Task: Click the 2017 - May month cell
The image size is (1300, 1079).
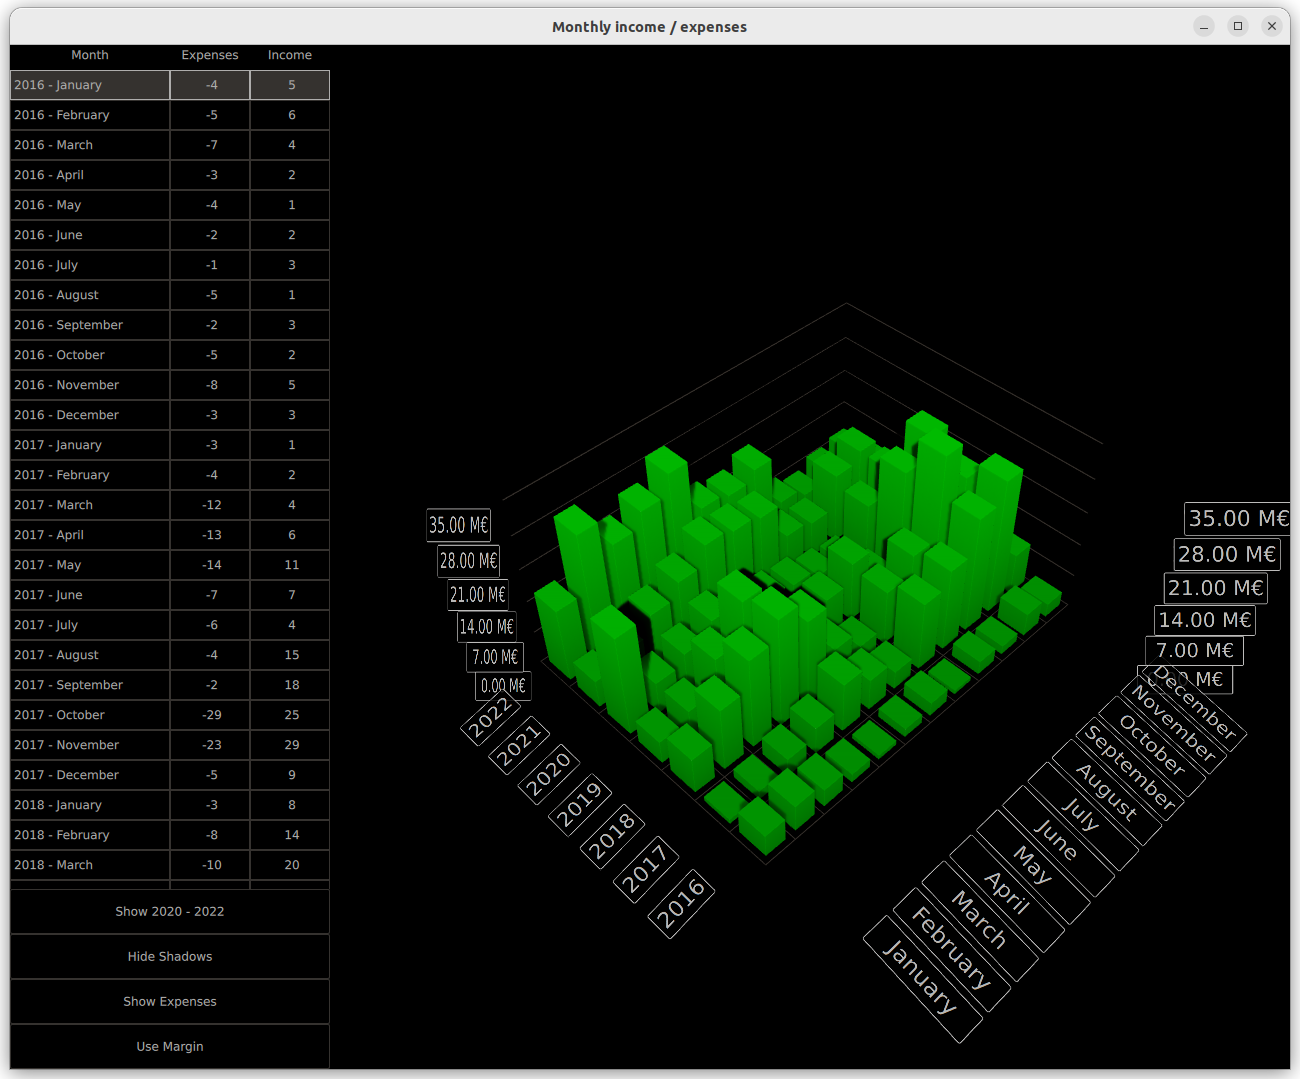Action: (x=90, y=565)
